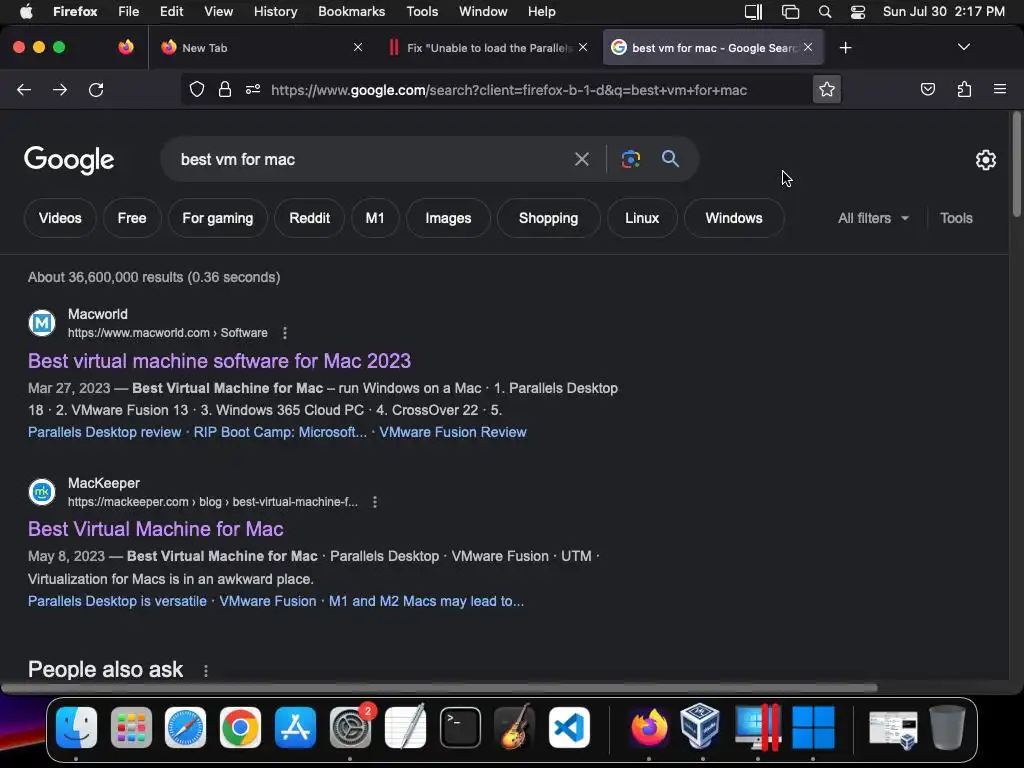Viewport: 1024px width, 768px height.
Task: Clear the Google search box text
Action: 581,159
